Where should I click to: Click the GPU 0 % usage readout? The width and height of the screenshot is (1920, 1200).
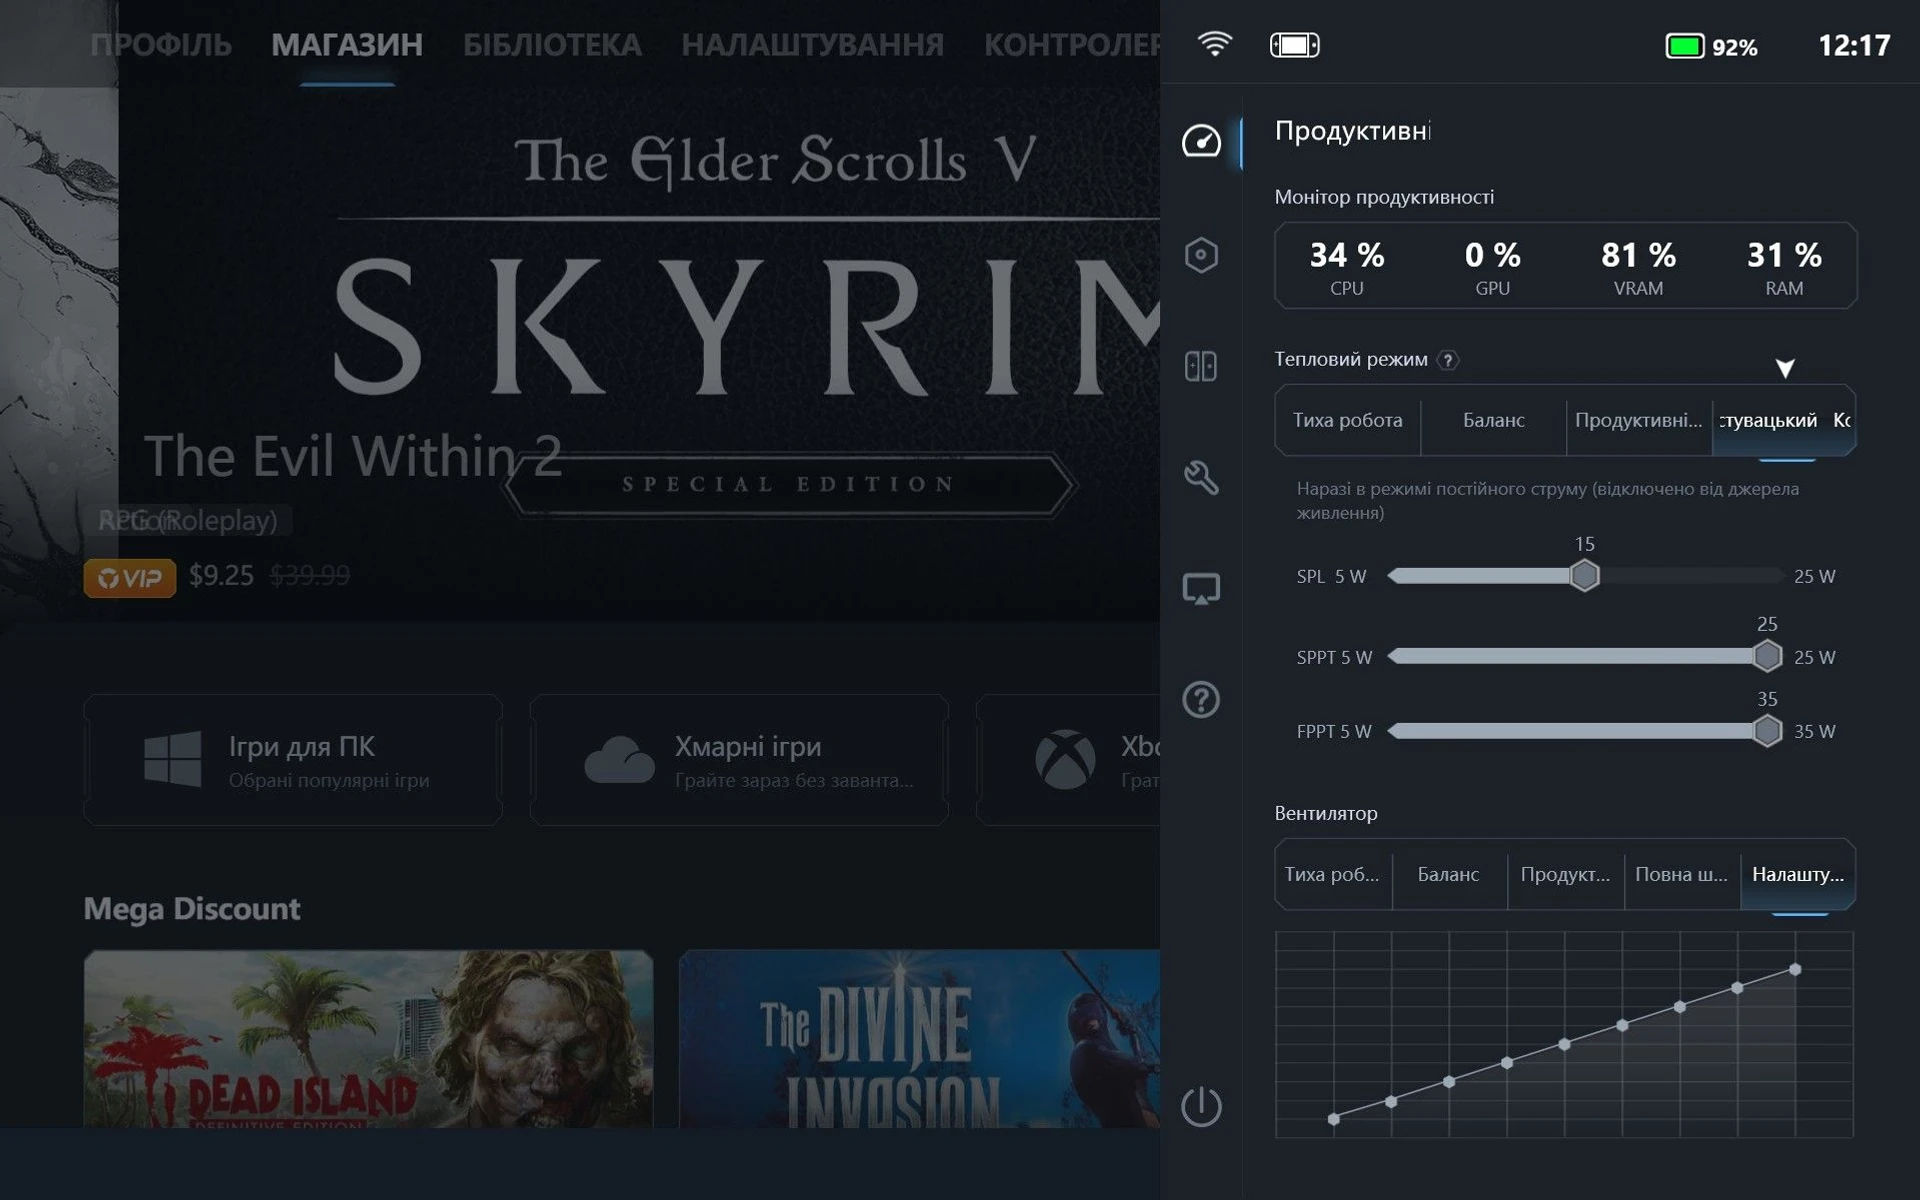1492,267
